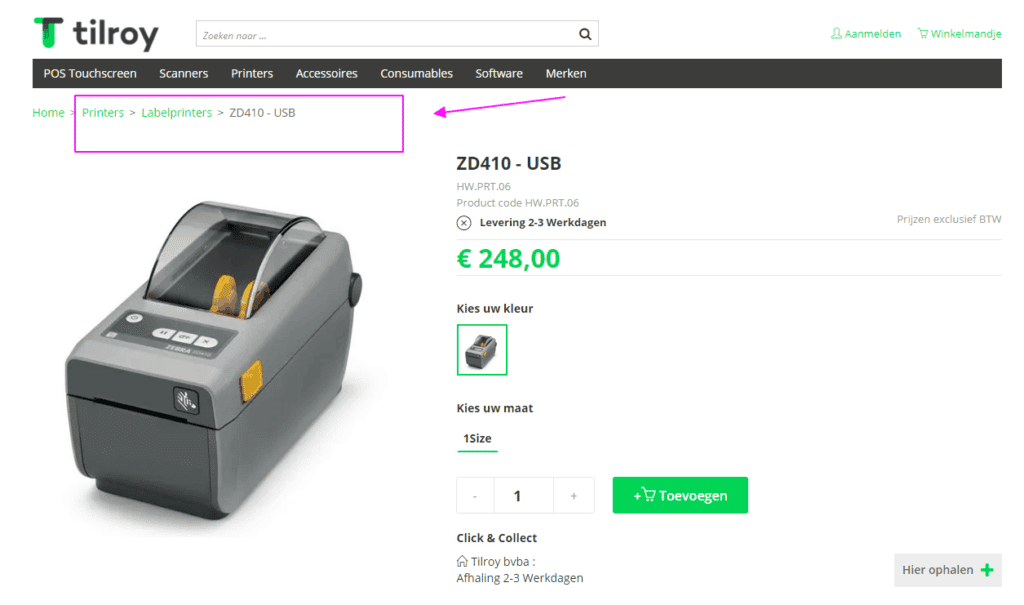Click the Kies uw maat label
This screenshot has height=605, width=1024.
pyautogui.click(x=494, y=408)
